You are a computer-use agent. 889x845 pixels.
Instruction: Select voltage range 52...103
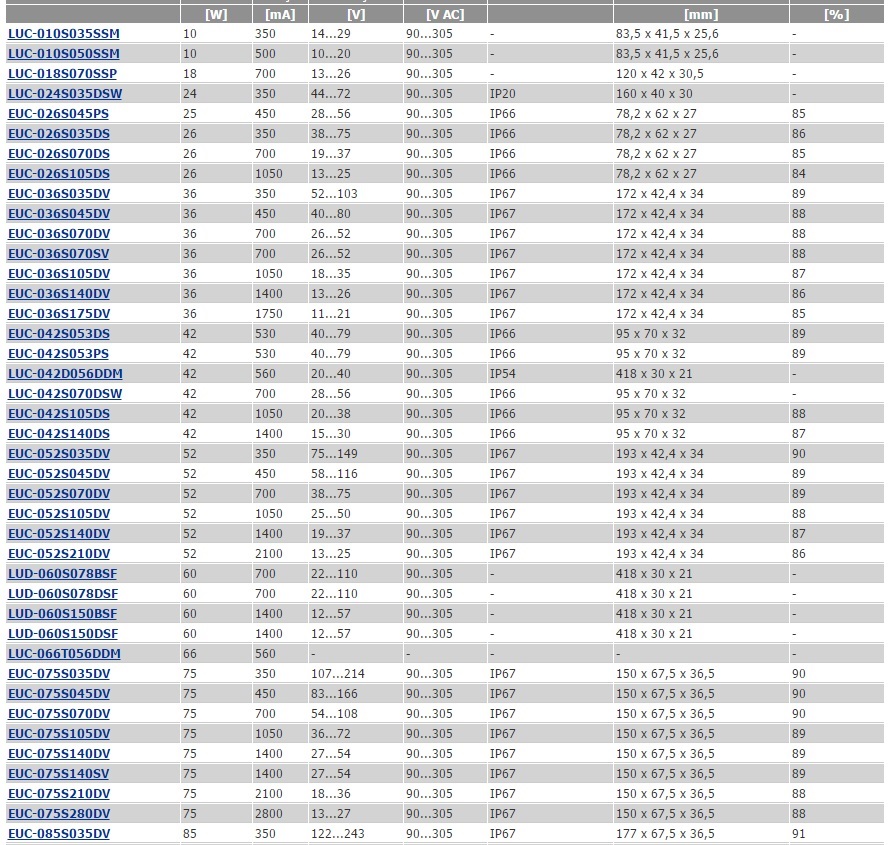(334, 193)
